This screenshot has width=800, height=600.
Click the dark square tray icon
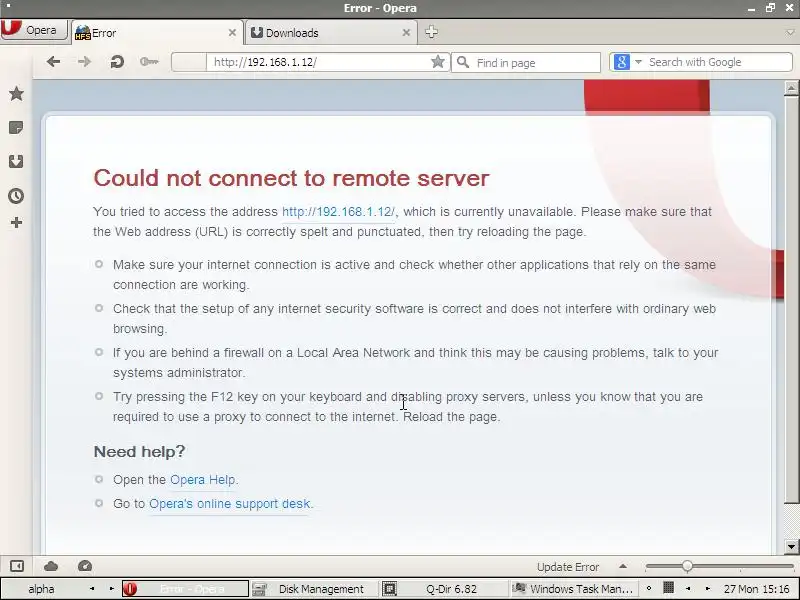[668, 588]
